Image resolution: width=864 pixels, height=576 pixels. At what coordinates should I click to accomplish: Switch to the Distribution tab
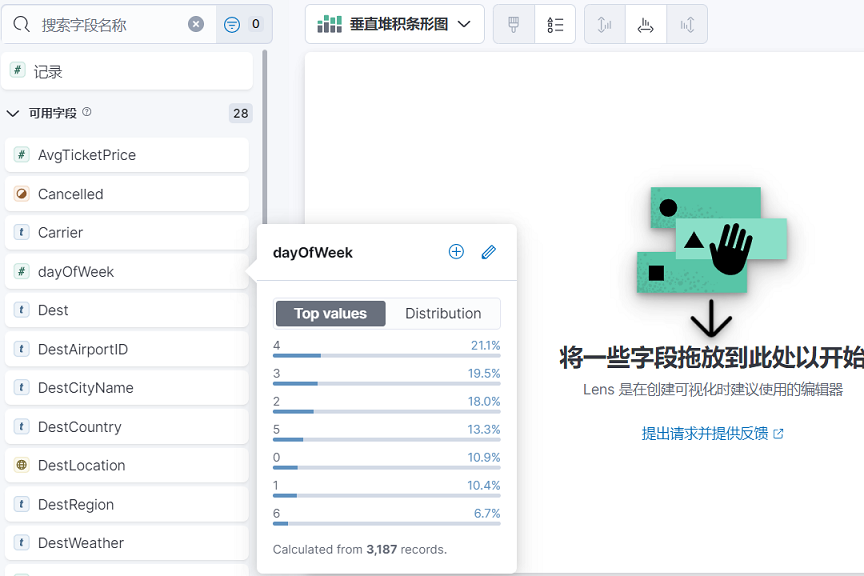pyautogui.click(x=443, y=313)
